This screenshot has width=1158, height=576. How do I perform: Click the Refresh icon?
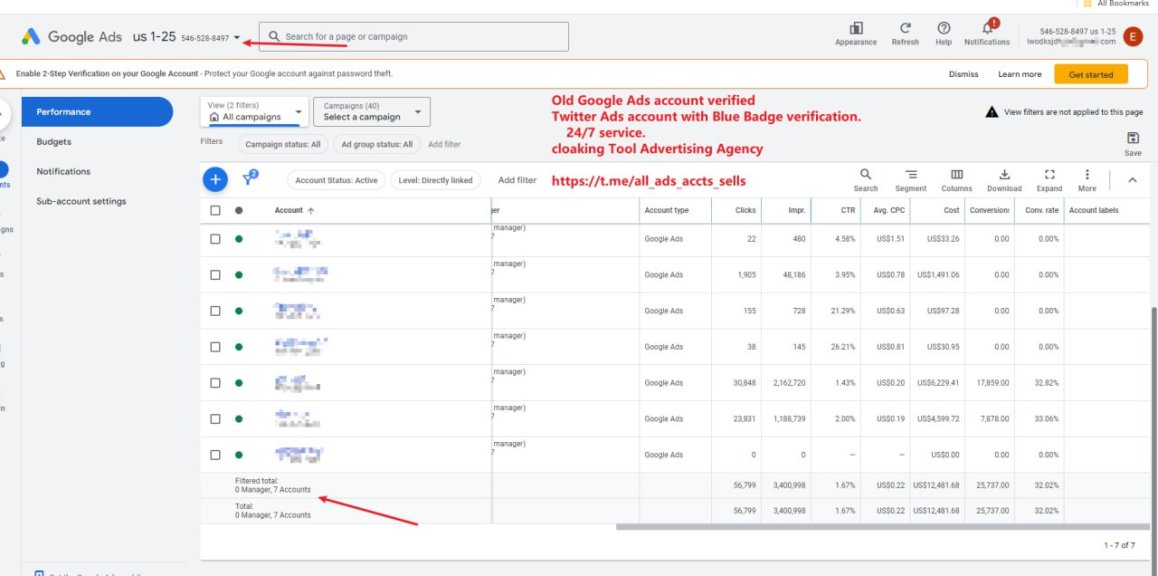(x=905, y=28)
